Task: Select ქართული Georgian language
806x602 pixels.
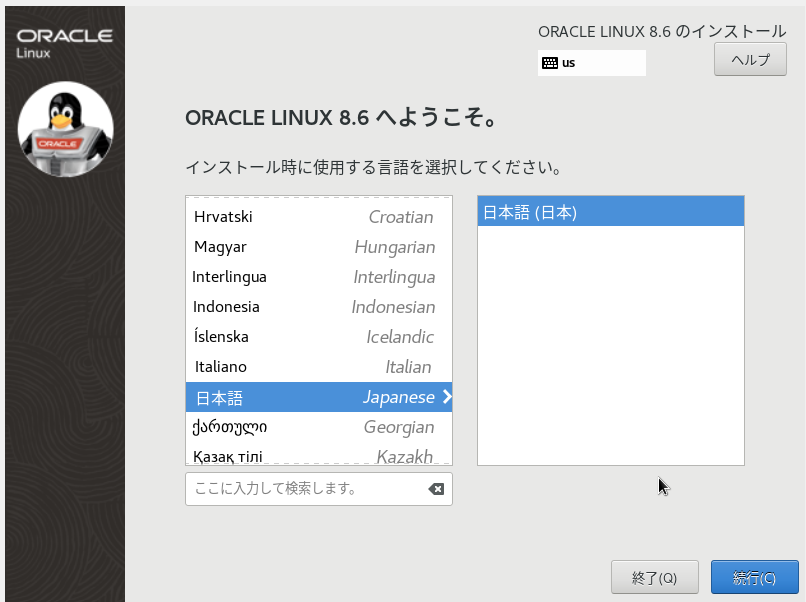Action: click(319, 427)
